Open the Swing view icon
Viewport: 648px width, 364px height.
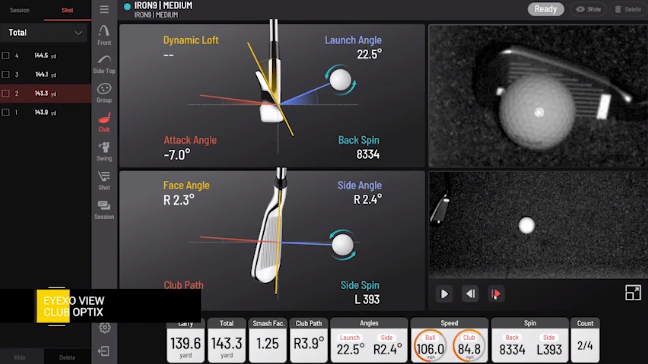pos(104,152)
